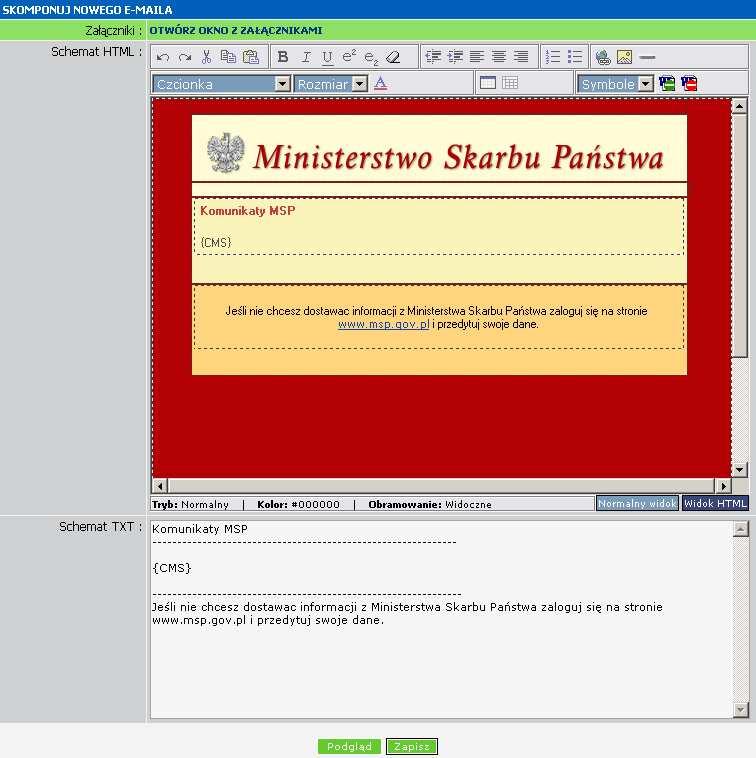Redo the last undone edit

pos(185,57)
